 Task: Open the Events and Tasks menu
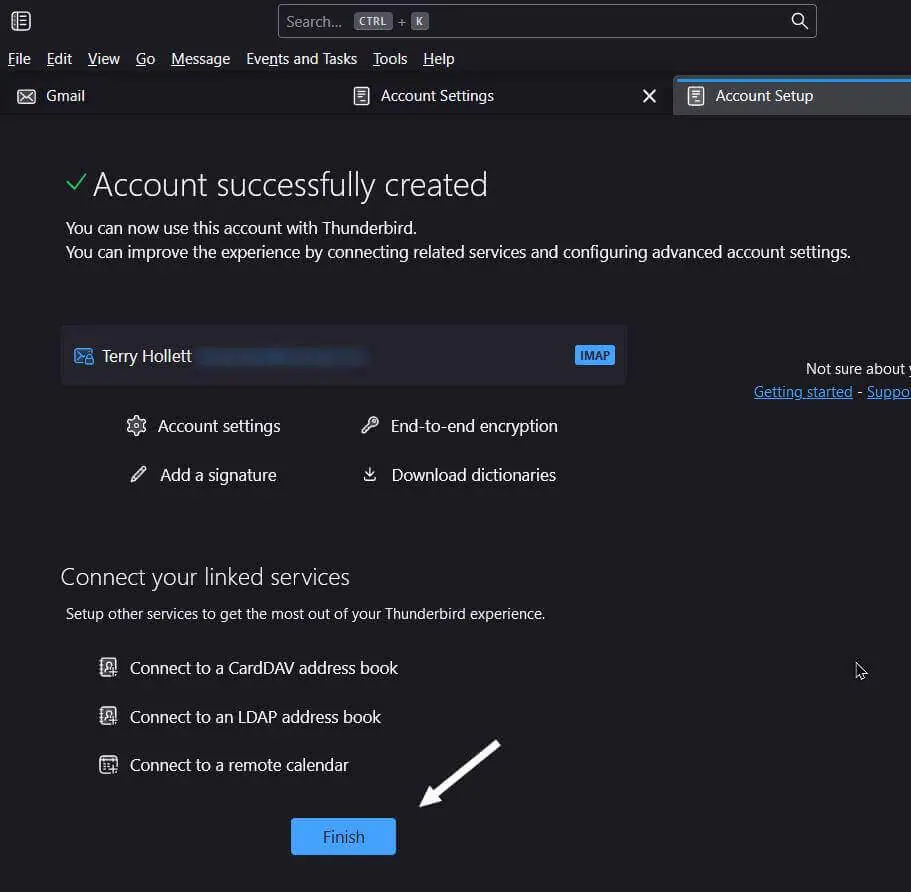click(302, 59)
